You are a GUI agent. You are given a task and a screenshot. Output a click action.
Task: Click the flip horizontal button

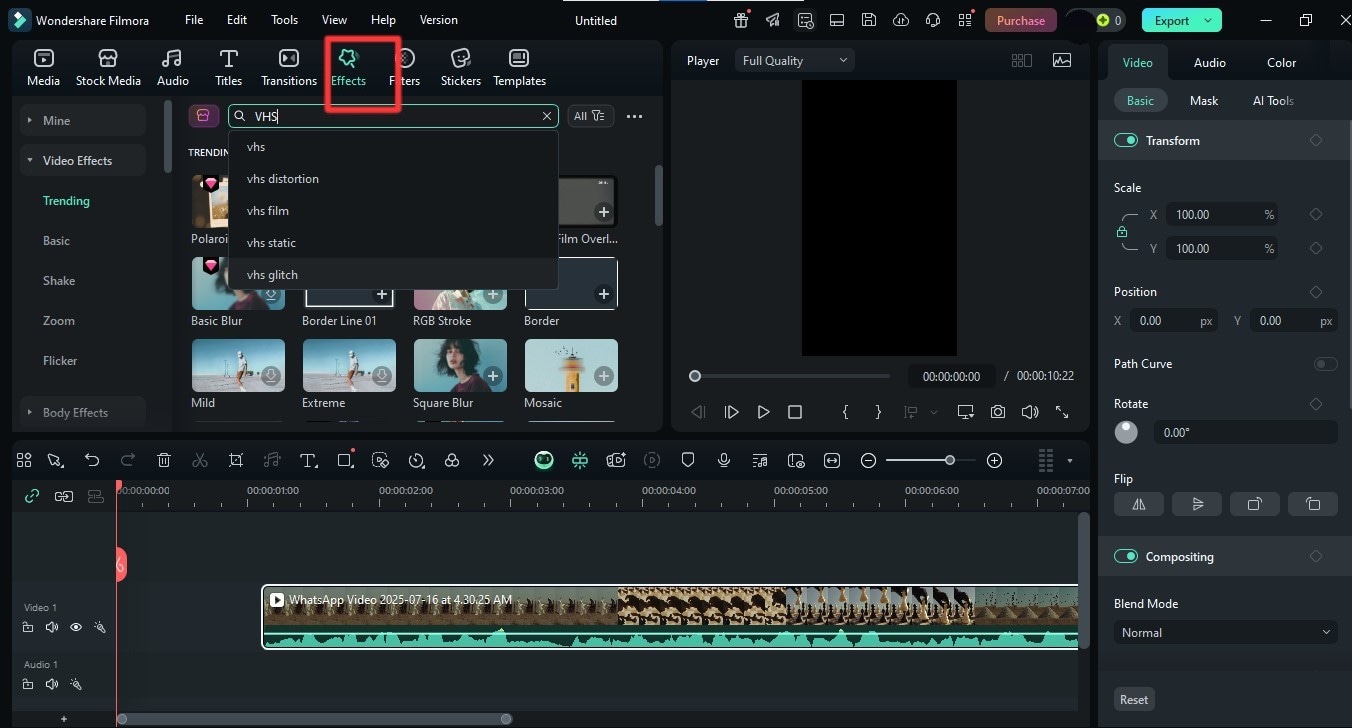1139,504
